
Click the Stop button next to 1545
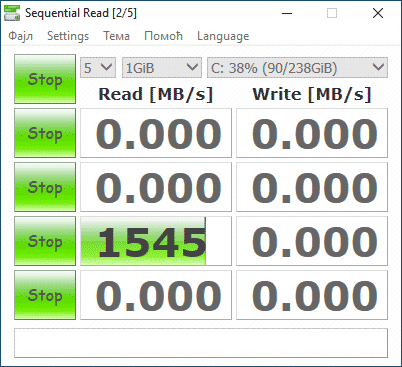(x=45, y=241)
